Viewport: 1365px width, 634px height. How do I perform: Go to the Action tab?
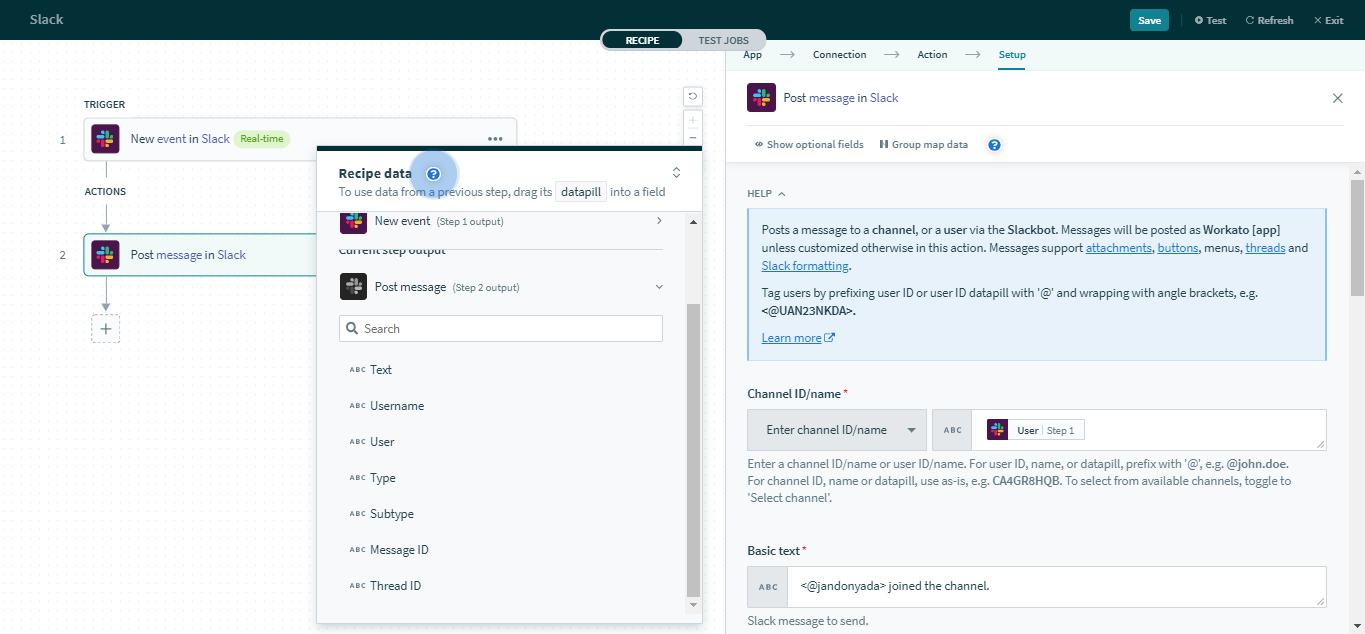point(932,55)
